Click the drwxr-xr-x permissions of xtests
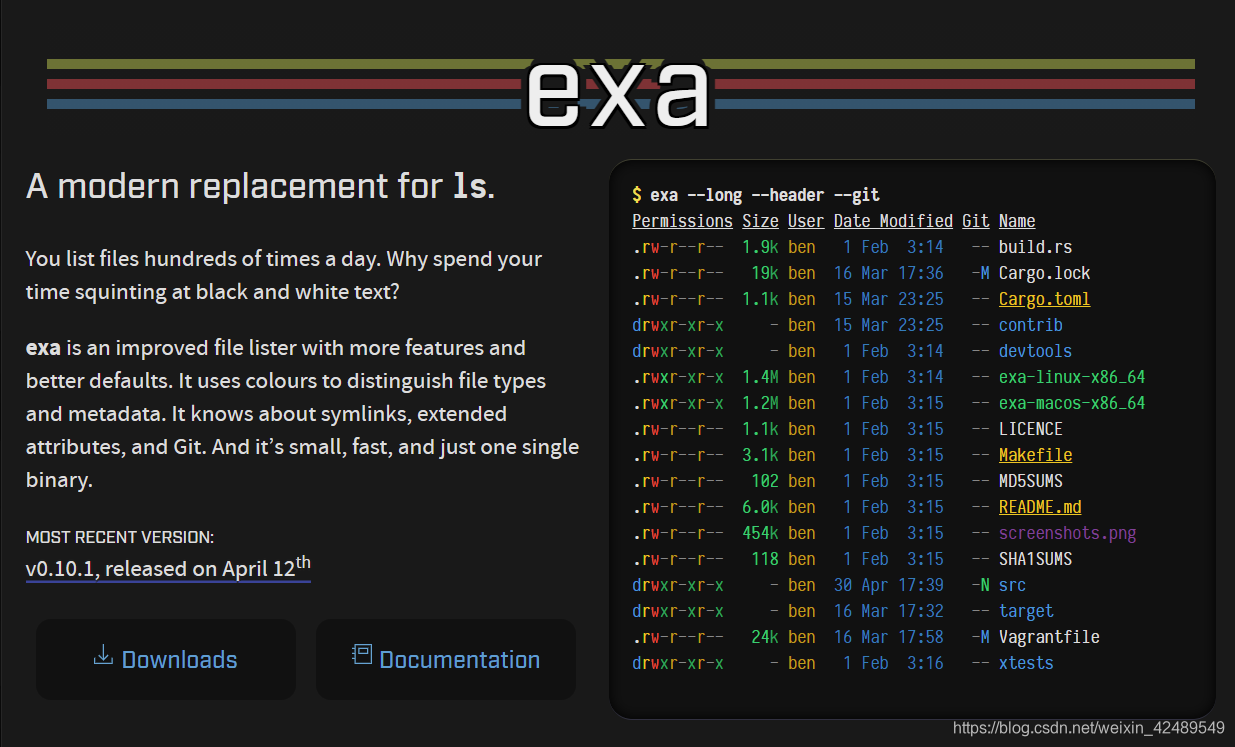The image size is (1235, 747). (x=678, y=663)
